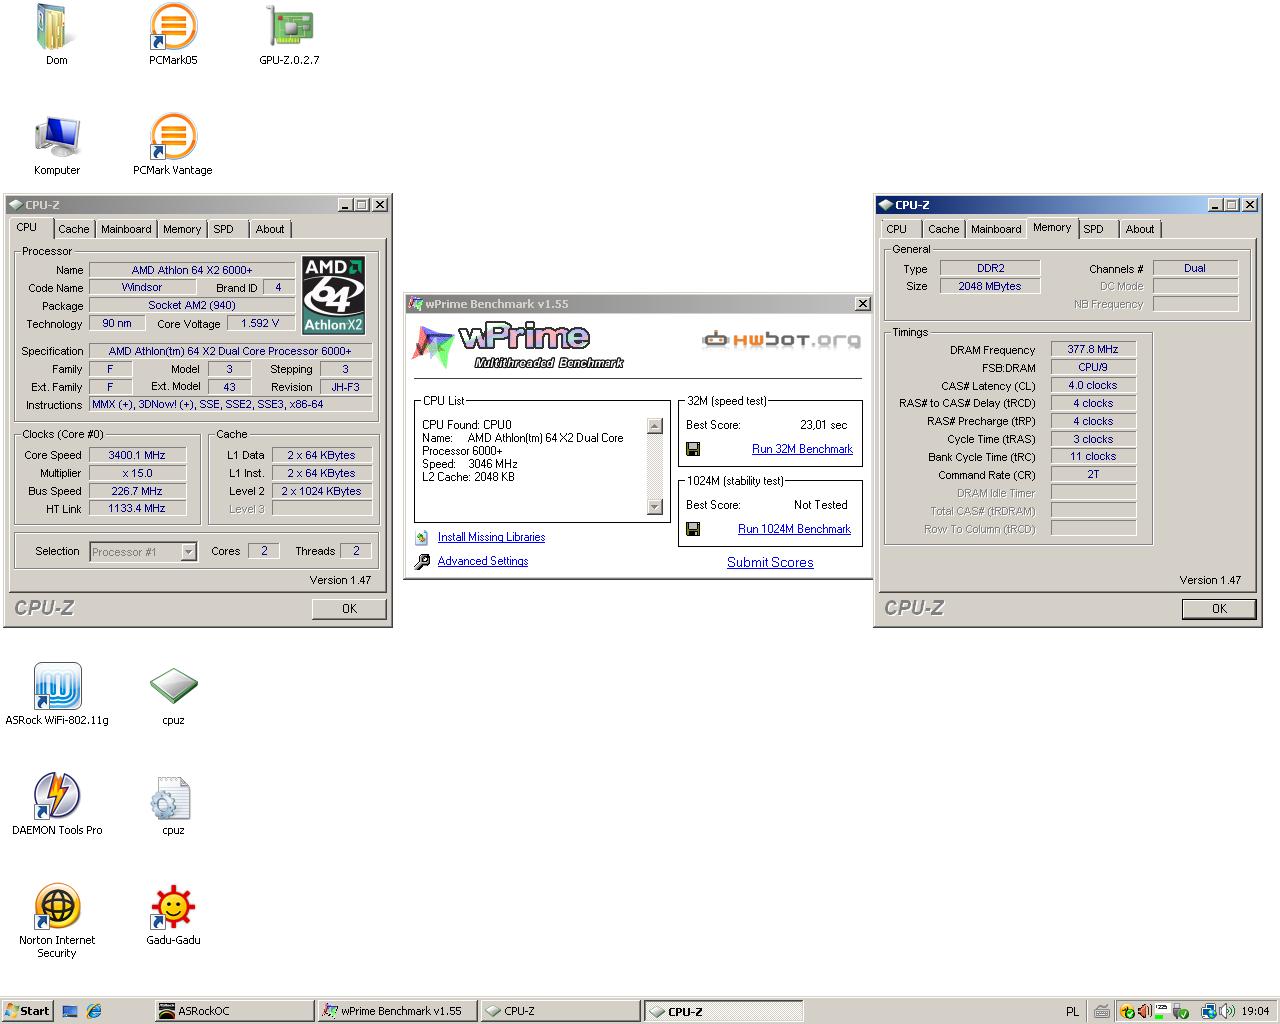The height and width of the screenshot is (1024, 1280).
Task: Open the About tab in right CPU-Z
Action: click(x=1140, y=229)
